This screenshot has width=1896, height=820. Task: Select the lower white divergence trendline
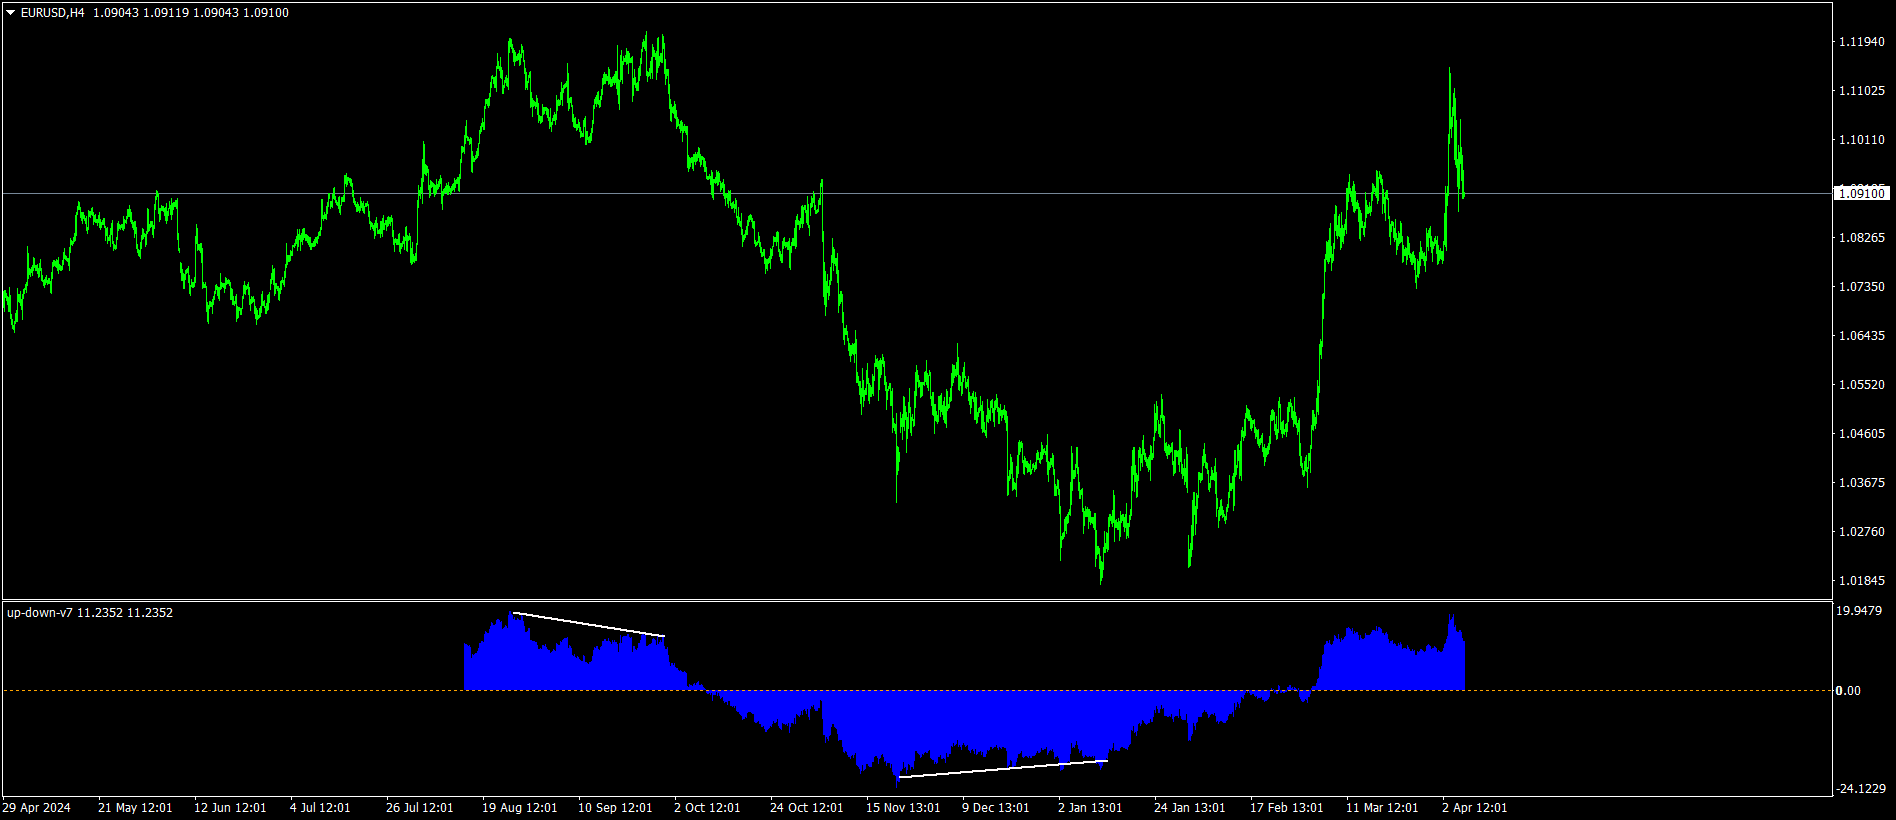(1003, 768)
